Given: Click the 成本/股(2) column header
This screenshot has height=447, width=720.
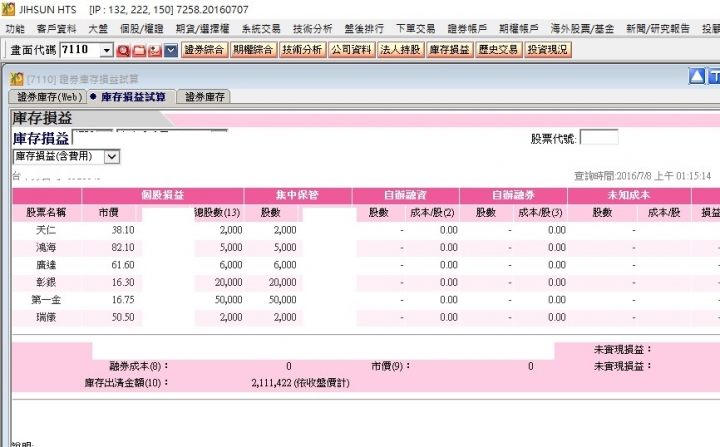Looking at the screenshot, I should click(x=432, y=213).
